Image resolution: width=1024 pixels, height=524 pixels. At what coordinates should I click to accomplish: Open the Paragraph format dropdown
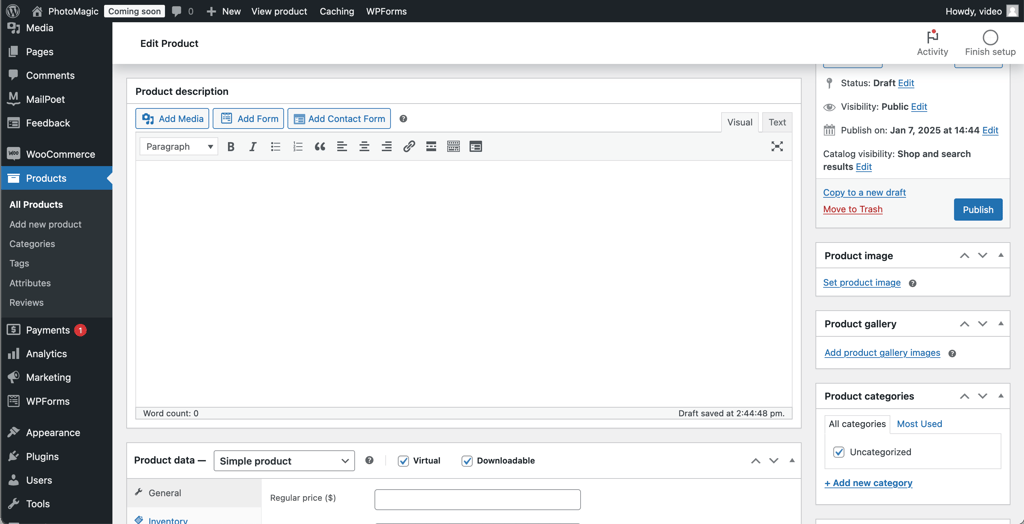pos(178,147)
